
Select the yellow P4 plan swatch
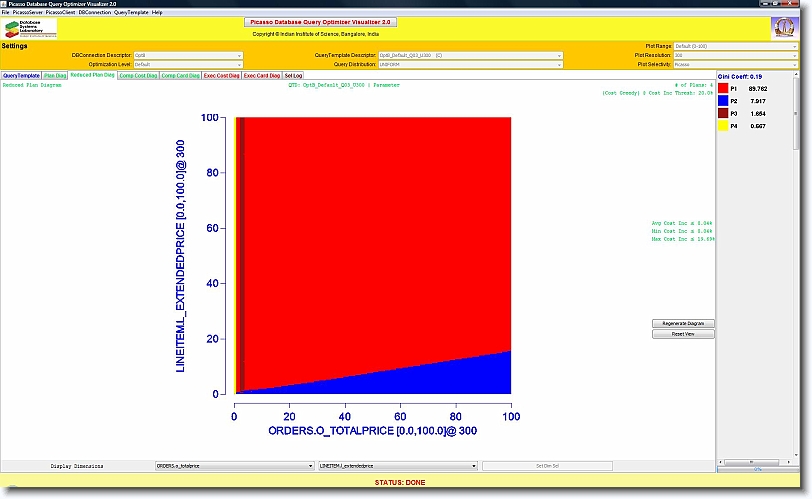click(x=723, y=127)
